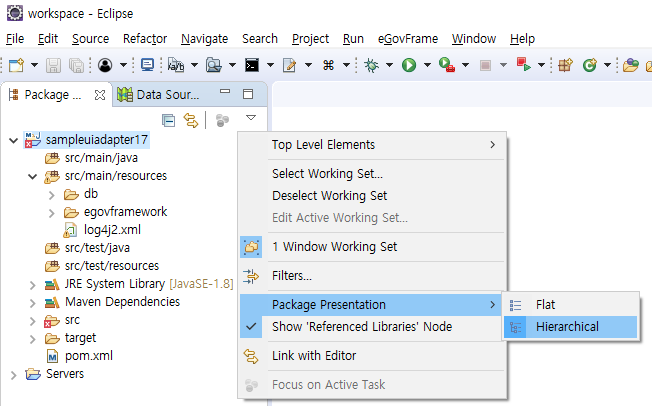Image resolution: width=652 pixels, height=406 pixels.
Task: Choose Select Working Set... menu entry
Action: tap(327, 174)
